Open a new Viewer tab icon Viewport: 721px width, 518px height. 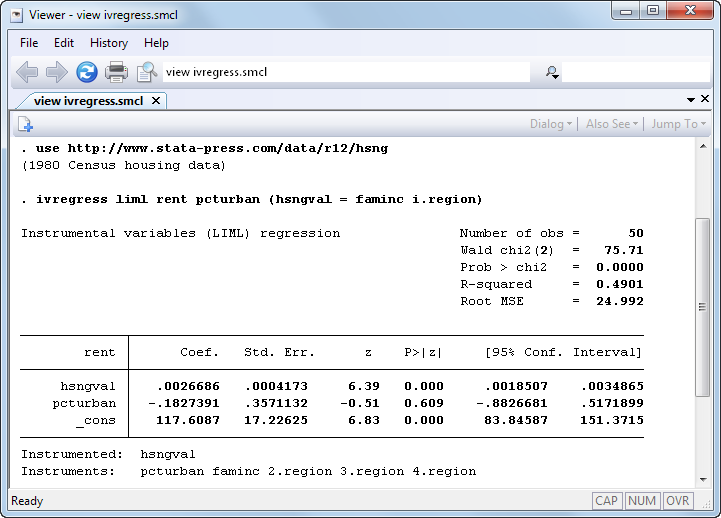(25, 124)
